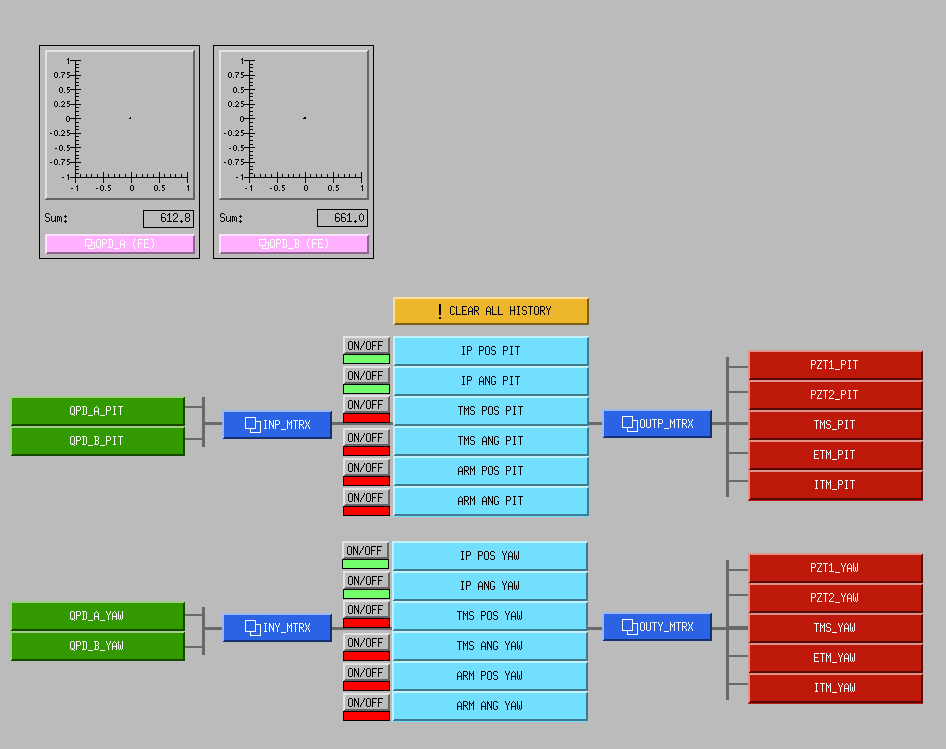
Task: Select the QPD_A_YAW input block
Action: 98,616
